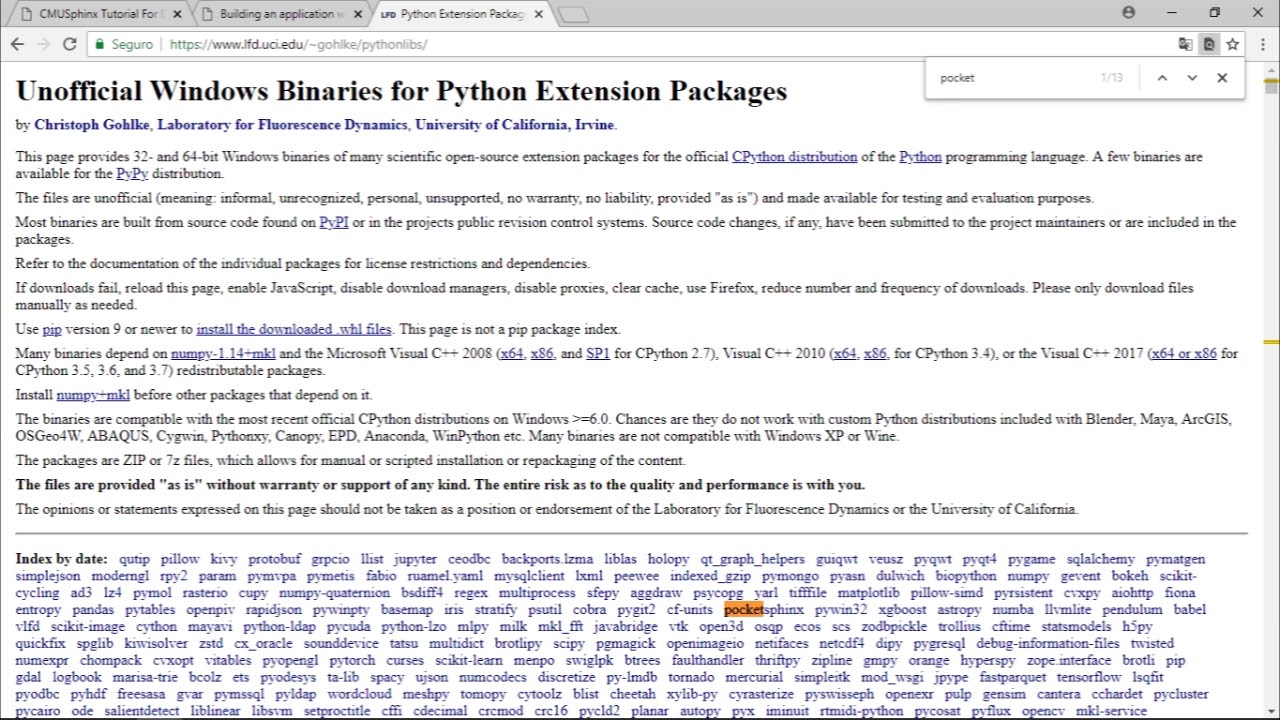Open the sqlalchemy package link

tap(1100, 559)
